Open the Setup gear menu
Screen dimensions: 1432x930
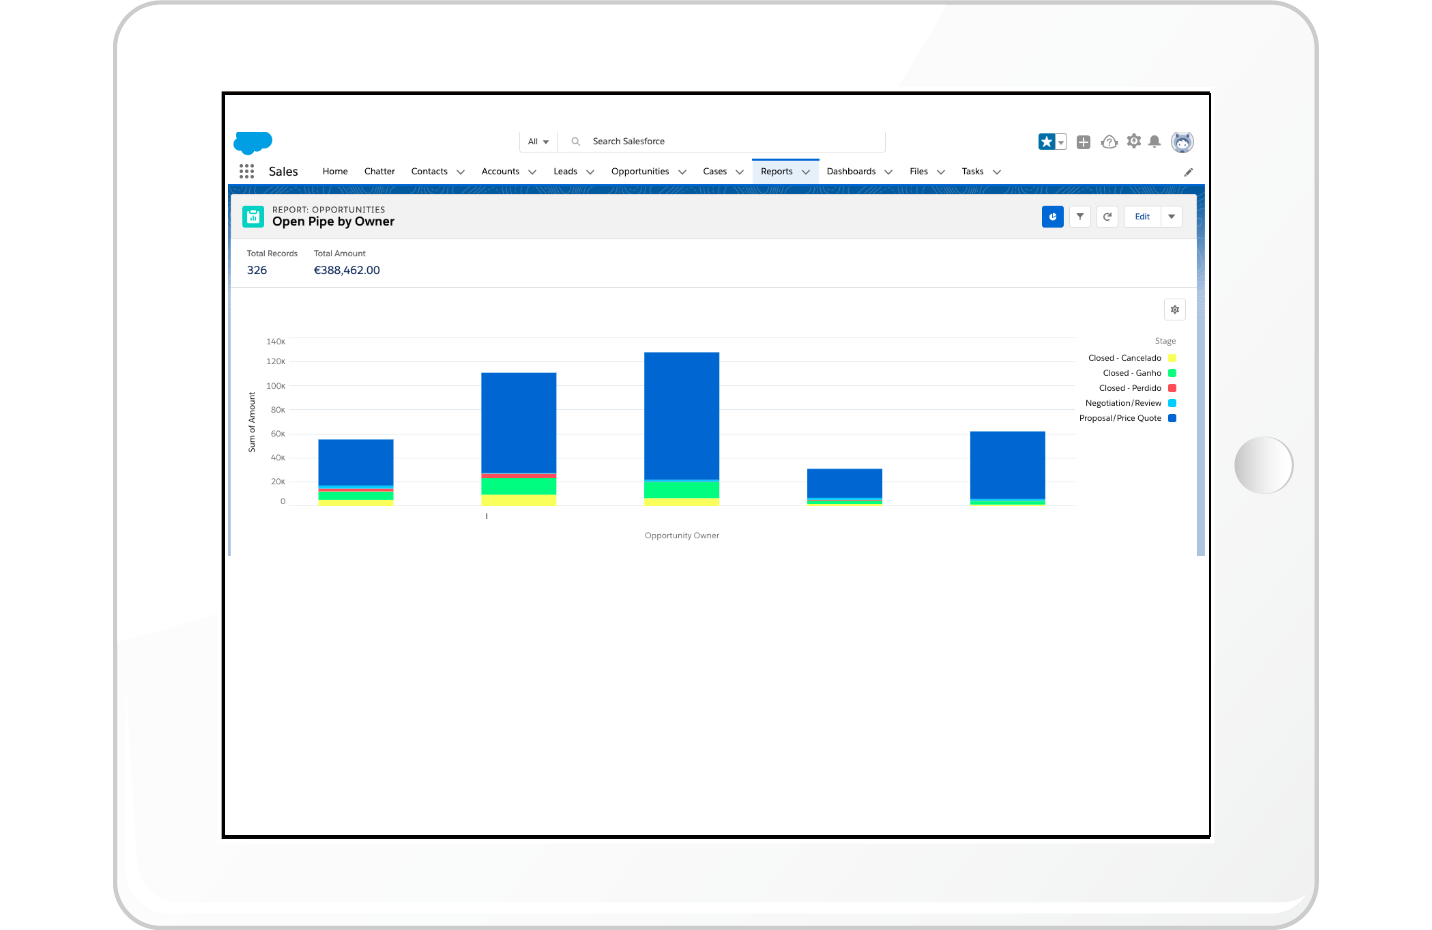tap(1133, 141)
